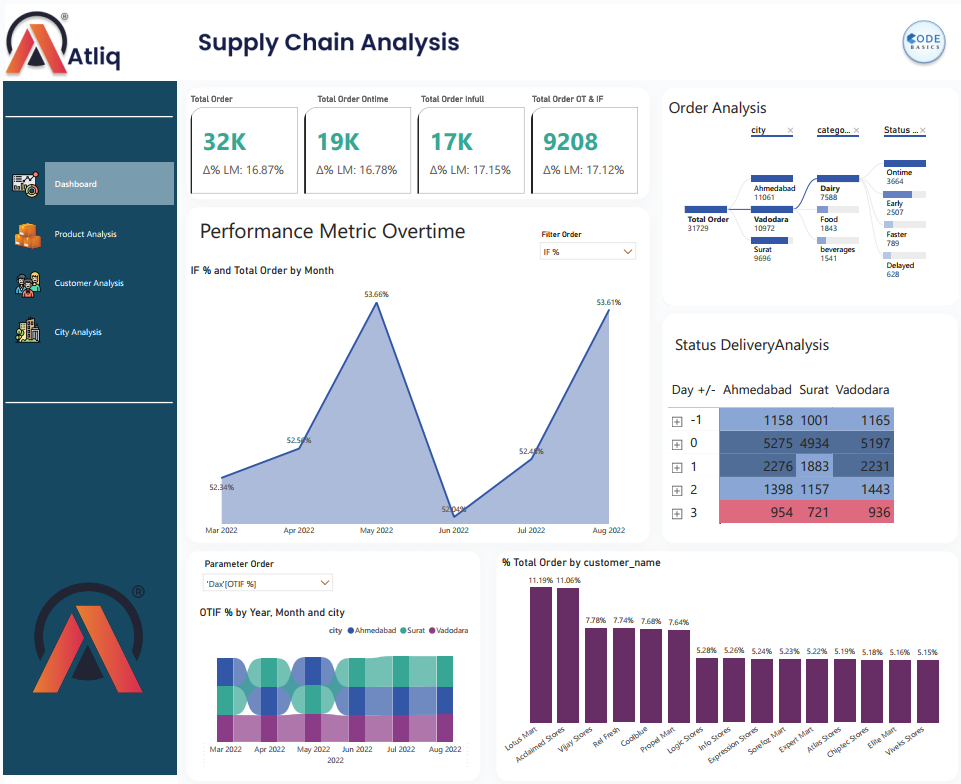
Task: Click the Dashboard icon in sidebar
Action: coord(25,184)
